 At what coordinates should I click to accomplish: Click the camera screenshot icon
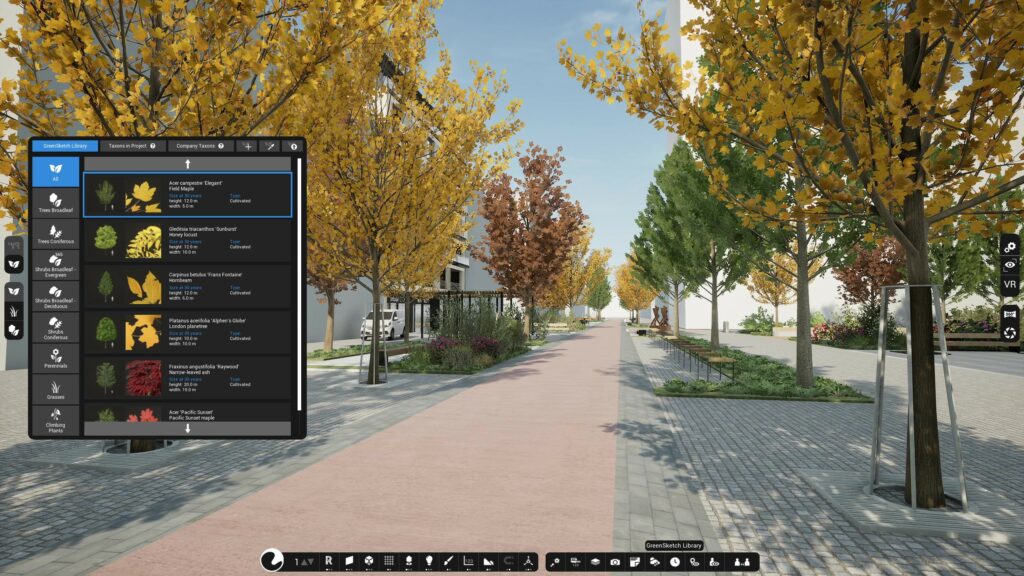(615, 562)
